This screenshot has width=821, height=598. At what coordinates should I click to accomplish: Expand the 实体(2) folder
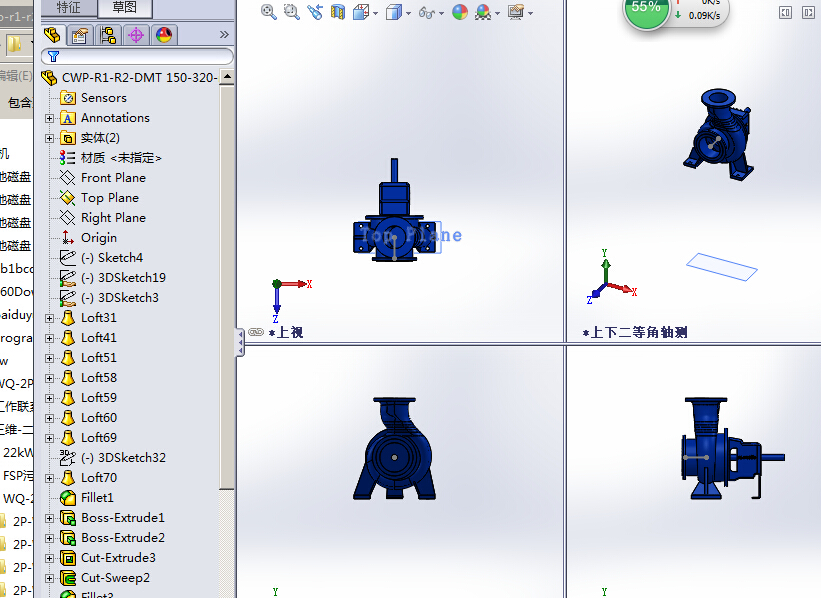(49, 138)
